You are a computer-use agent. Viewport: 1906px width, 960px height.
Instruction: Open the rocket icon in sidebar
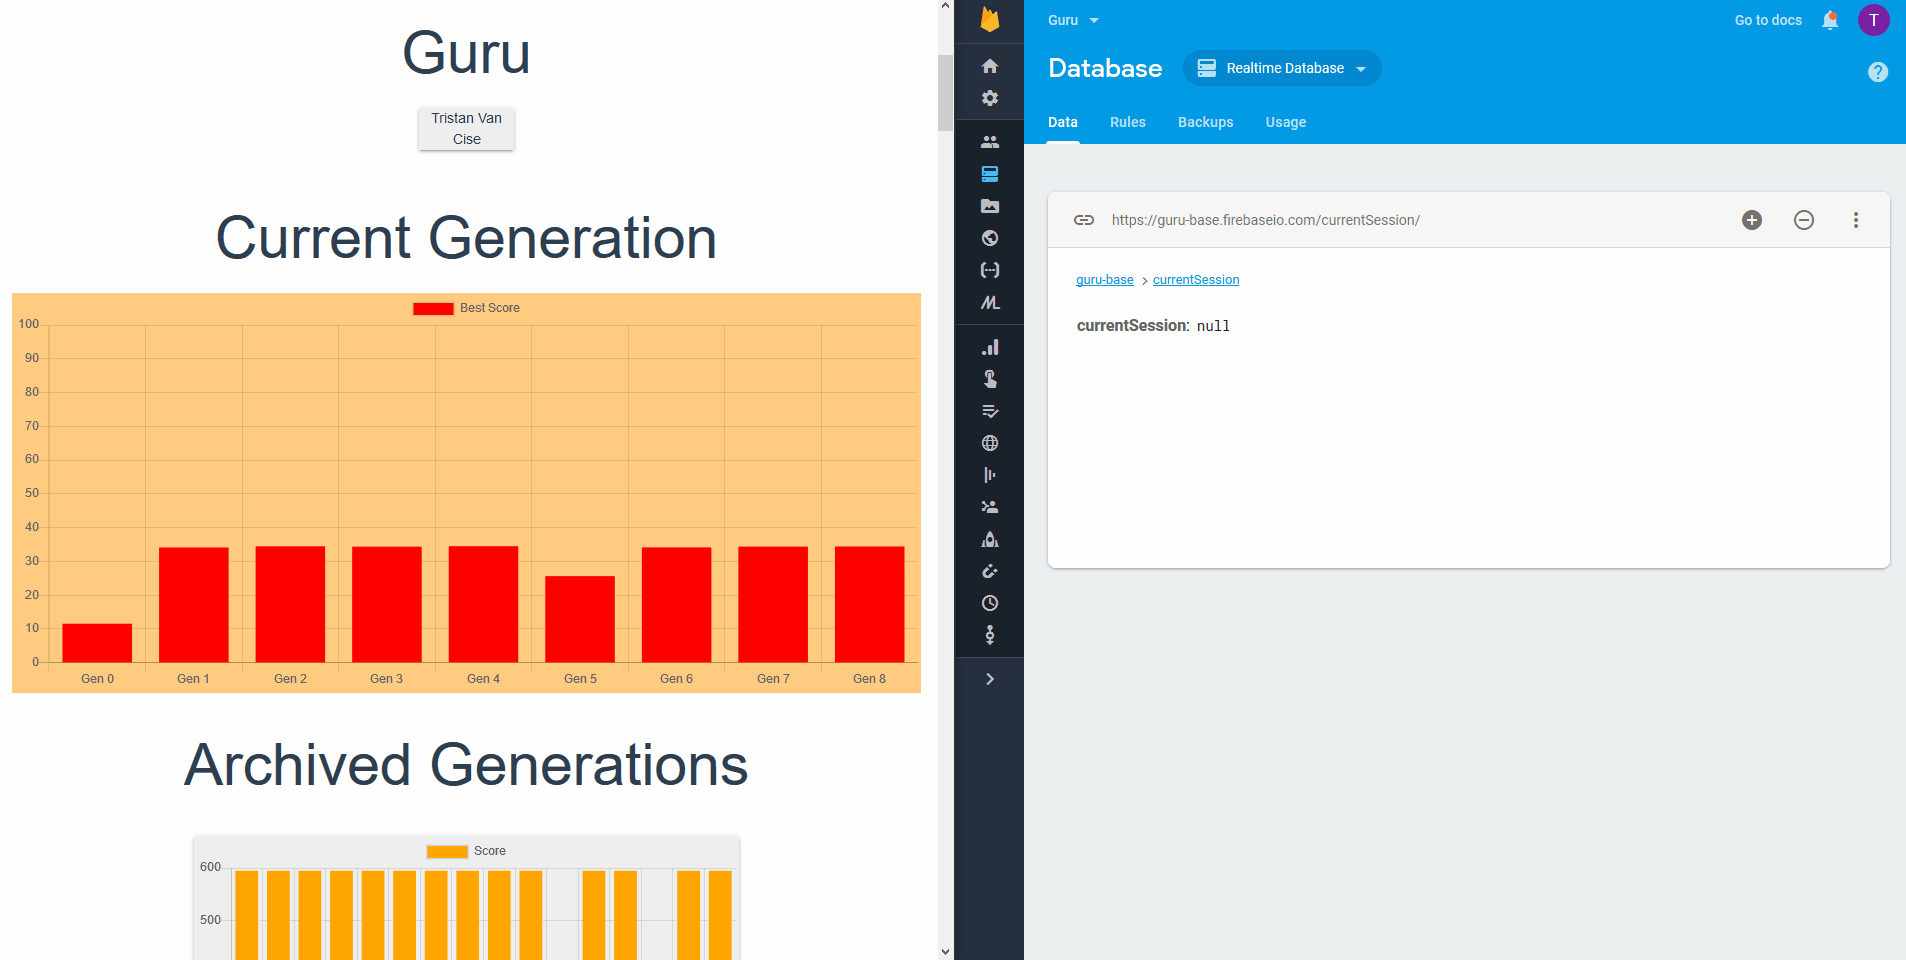(990, 539)
